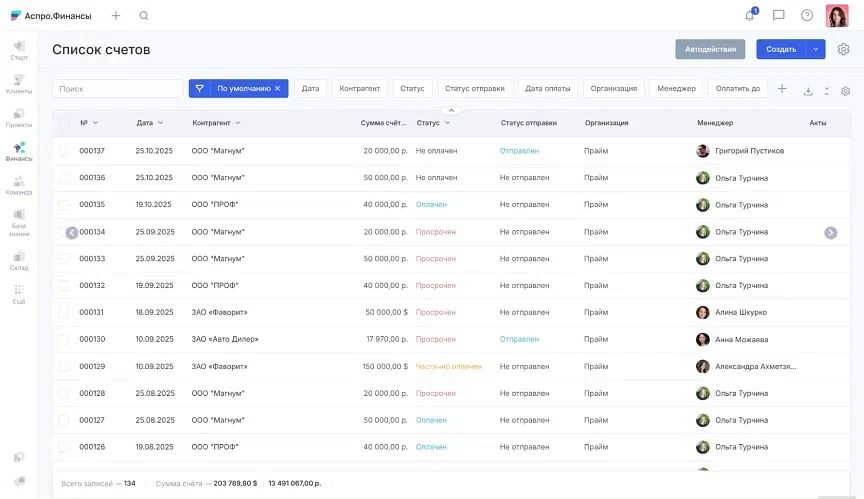This screenshot has height=499, width=864.
Task: Click the download export icon
Action: (808, 90)
